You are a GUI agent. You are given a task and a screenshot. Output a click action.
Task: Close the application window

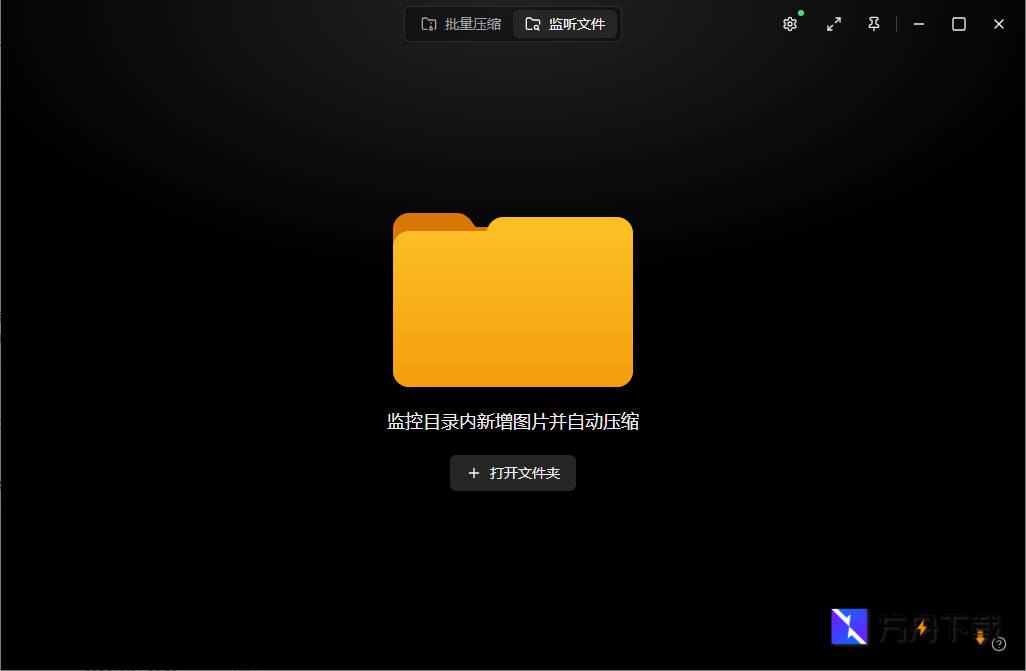coord(998,23)
